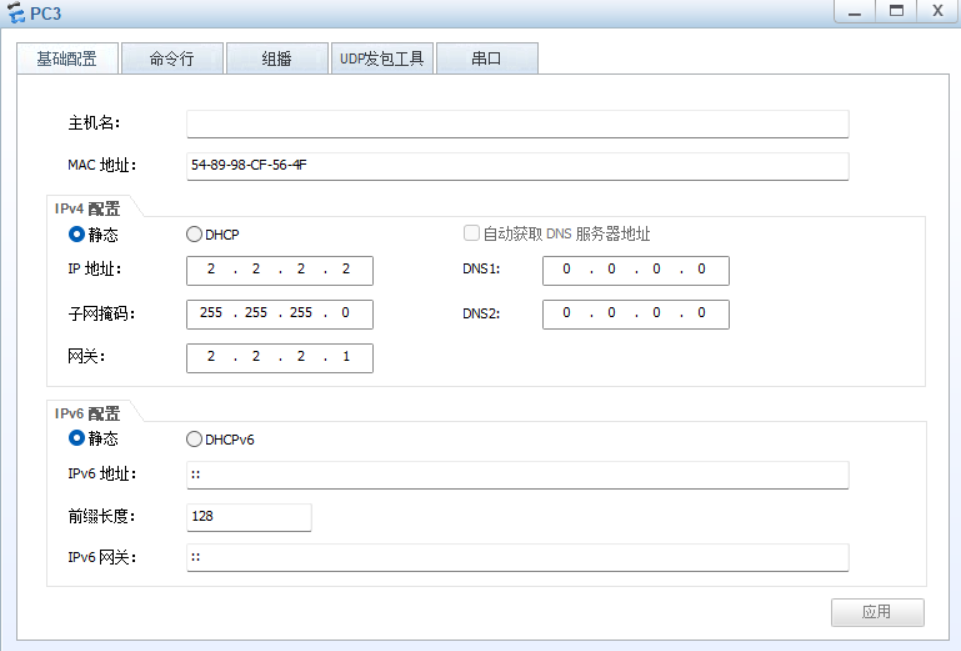Click the MAC 地址 field

(x=517, y=166)
